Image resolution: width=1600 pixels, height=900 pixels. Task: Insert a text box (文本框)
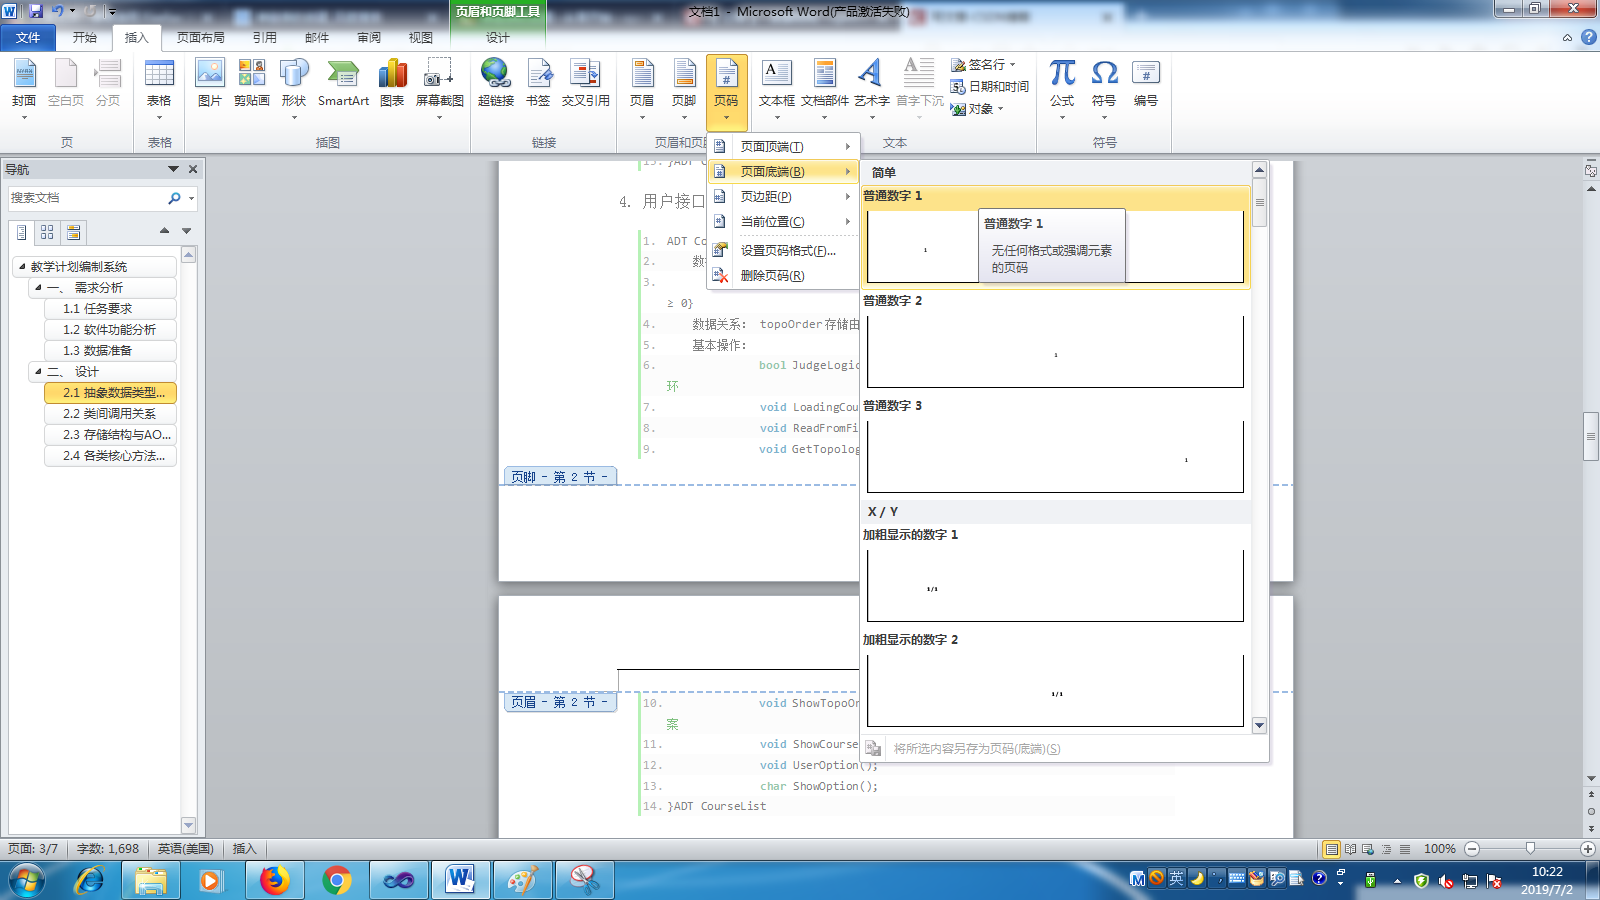pyautogui.click(x=777, y=88)
